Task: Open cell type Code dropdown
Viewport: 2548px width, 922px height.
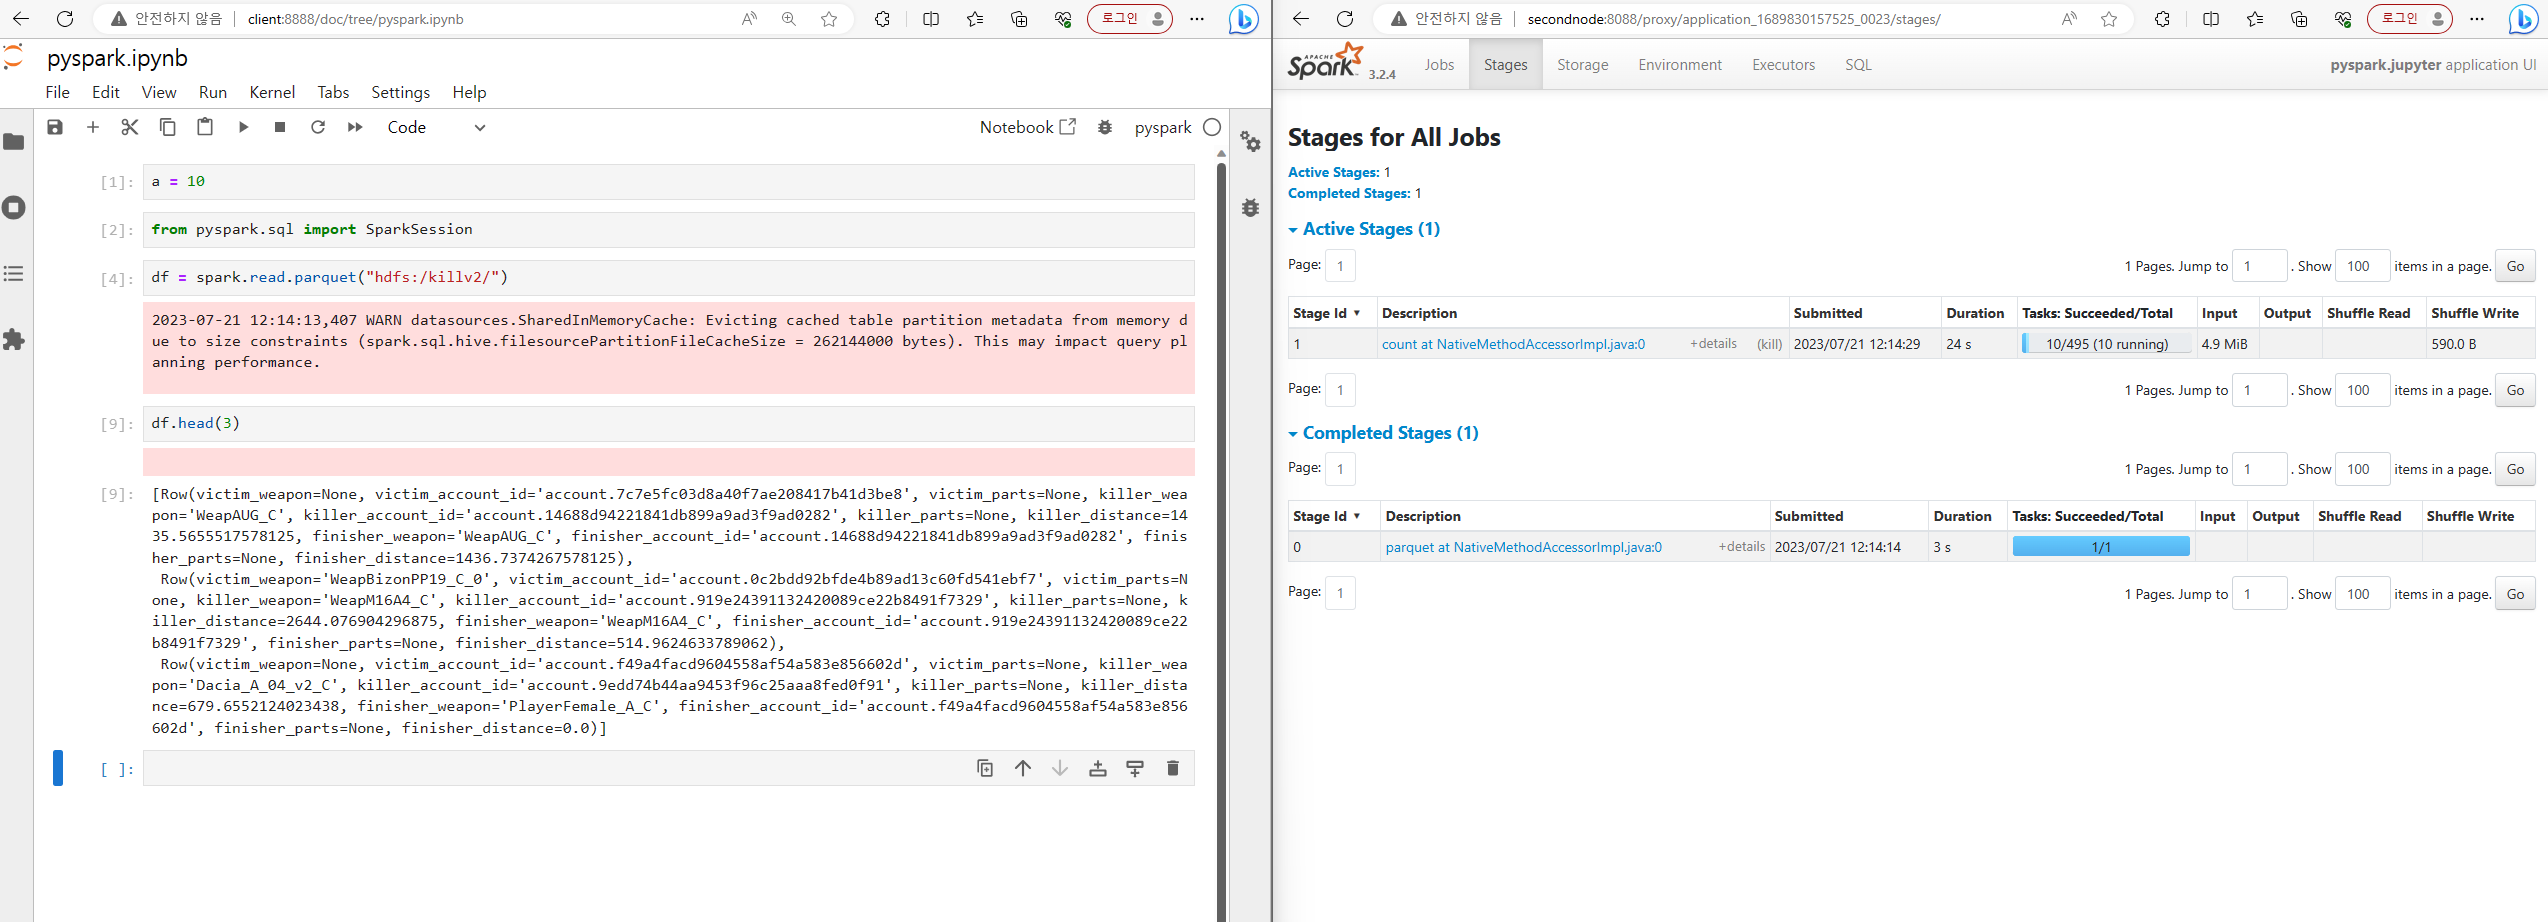Action: coord(436,127)
